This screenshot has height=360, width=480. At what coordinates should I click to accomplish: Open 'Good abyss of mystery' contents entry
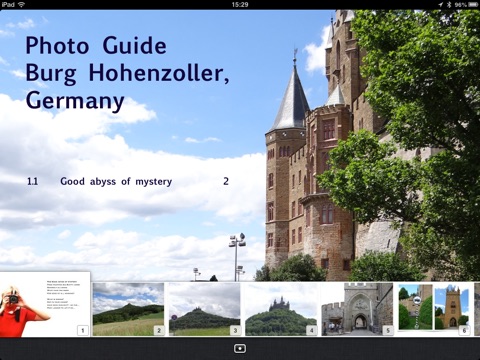pyautogui.click(x=116, y=182)
